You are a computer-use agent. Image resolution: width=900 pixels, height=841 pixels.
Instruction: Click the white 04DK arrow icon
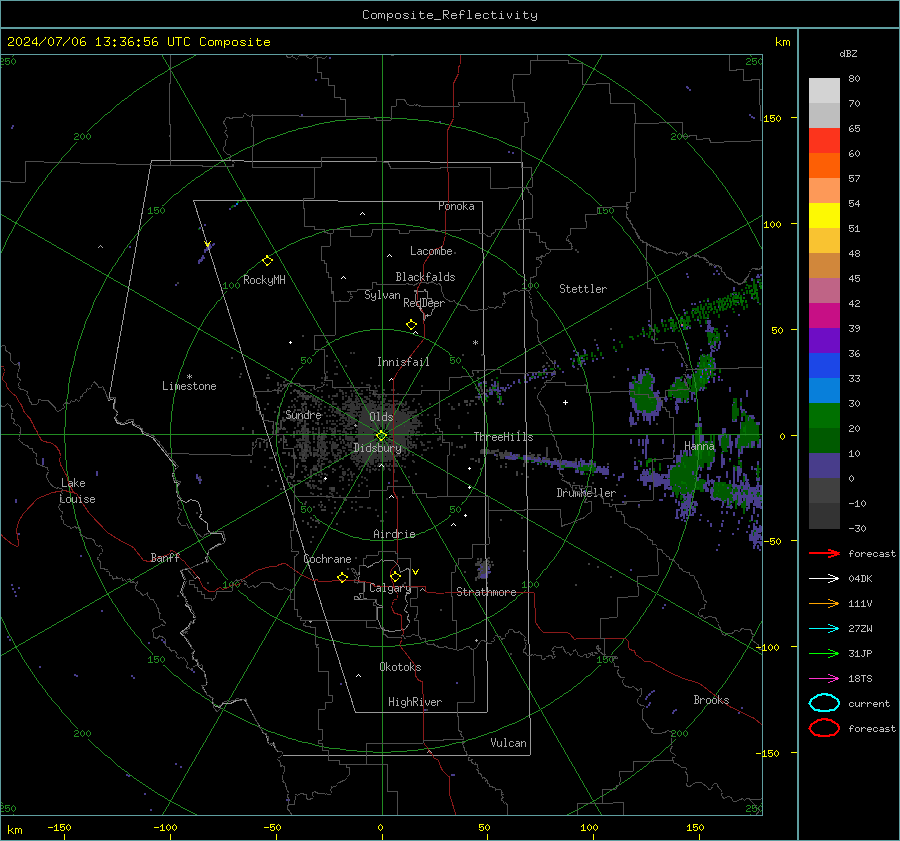[x=824, y=579]
